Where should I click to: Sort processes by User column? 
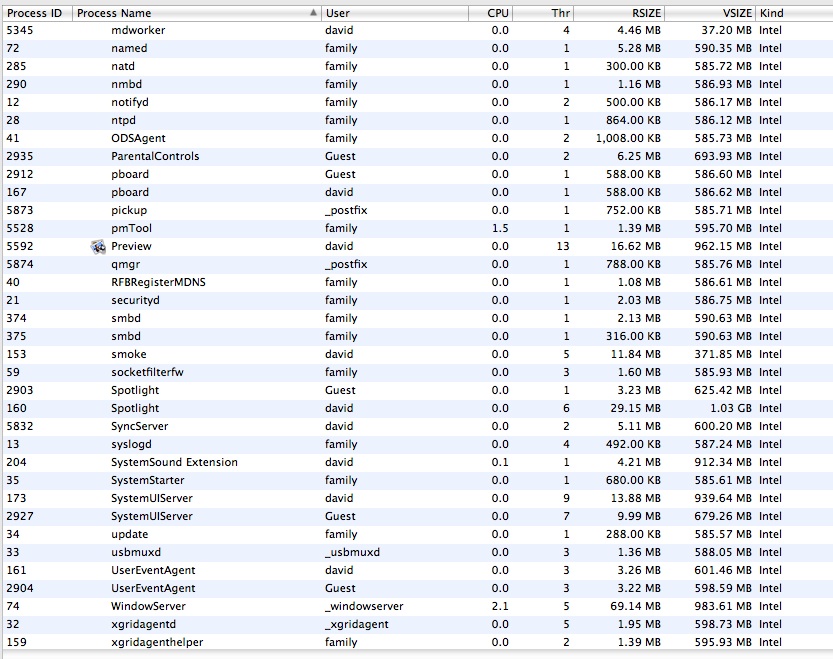(395, 13)
